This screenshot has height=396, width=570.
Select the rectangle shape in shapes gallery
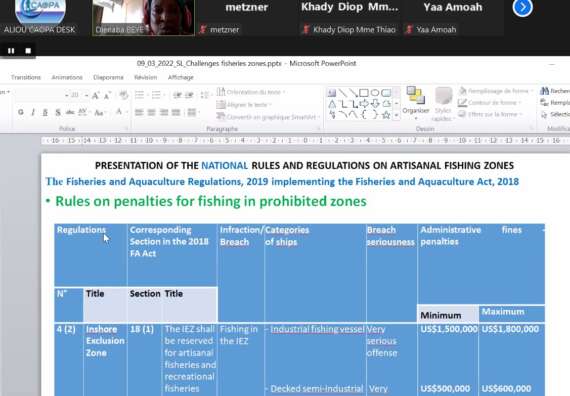(364, 93)
